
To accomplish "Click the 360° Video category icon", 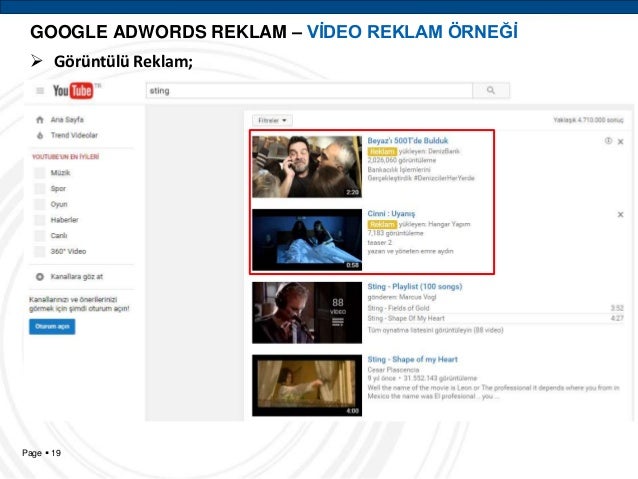I will [x=40, y=252].
